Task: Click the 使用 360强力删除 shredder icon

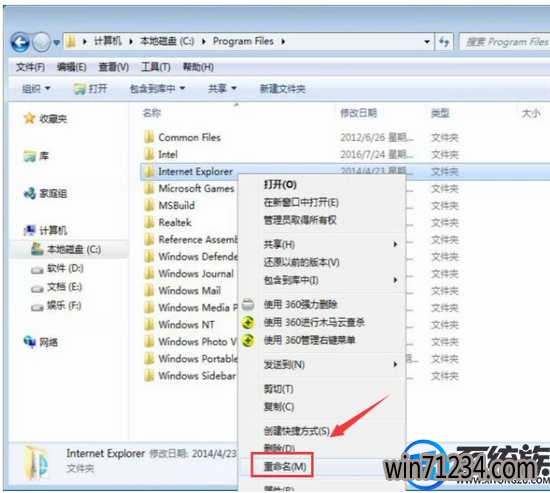Action: [248, 304]
